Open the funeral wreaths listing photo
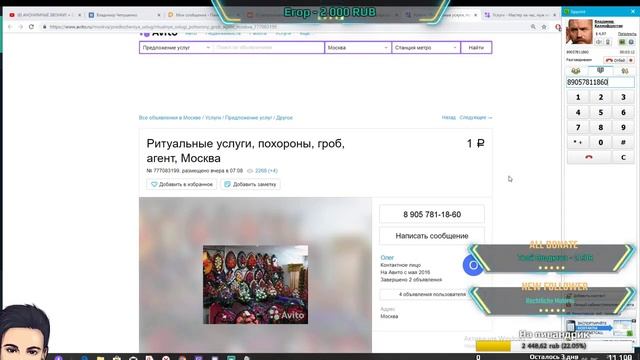 [x=256, y=284]
